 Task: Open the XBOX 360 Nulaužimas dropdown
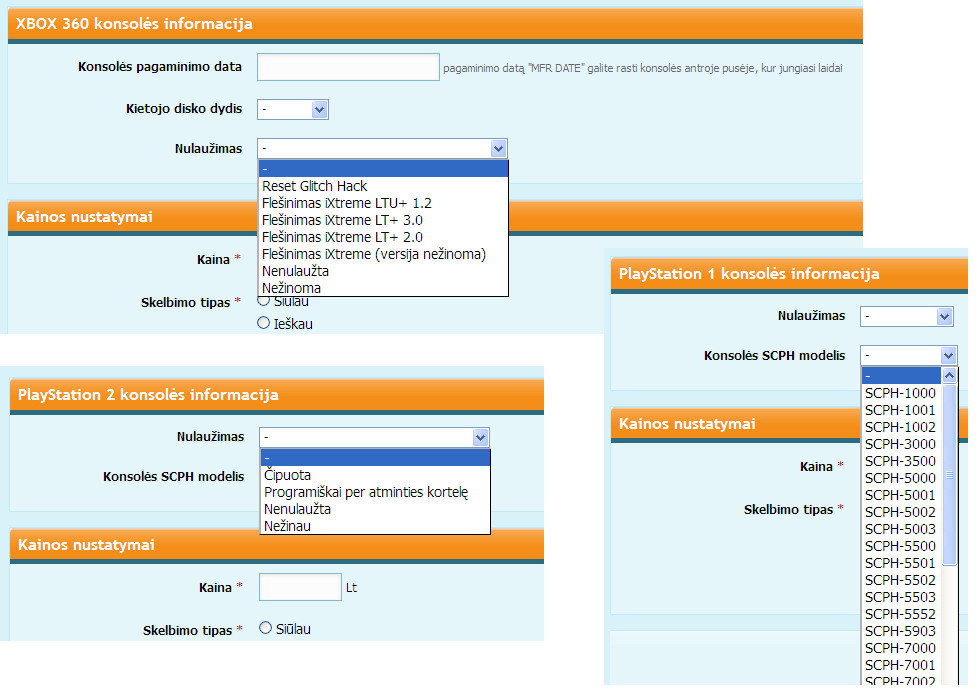pos(382,149)
